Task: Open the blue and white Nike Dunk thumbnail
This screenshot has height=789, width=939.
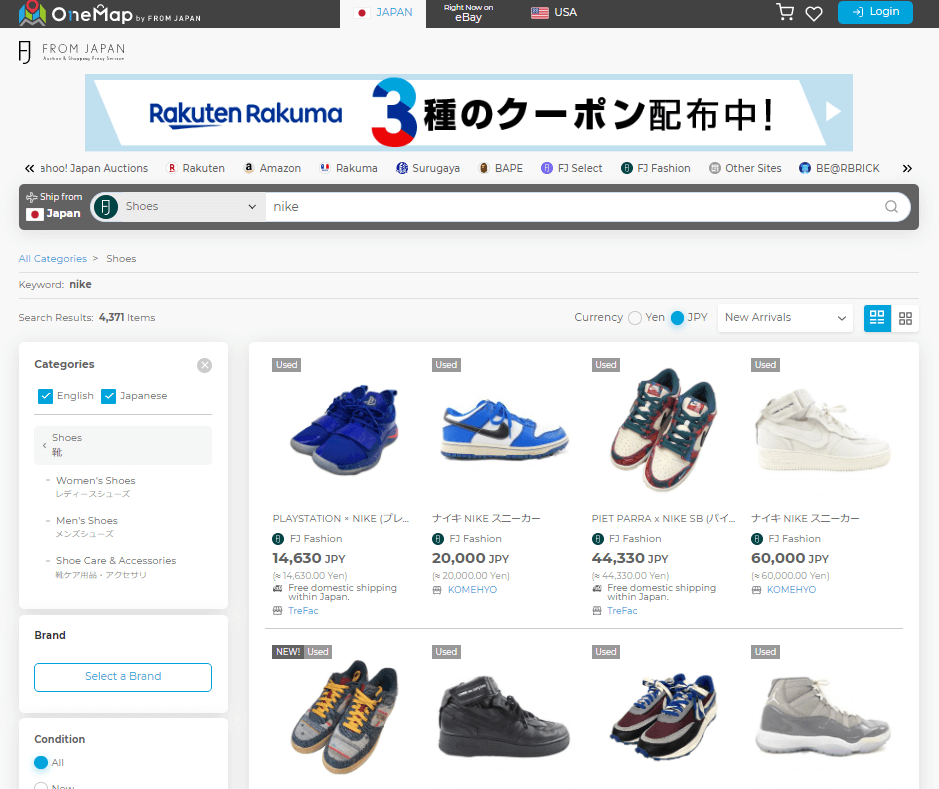Action: [x=504, y=430]
